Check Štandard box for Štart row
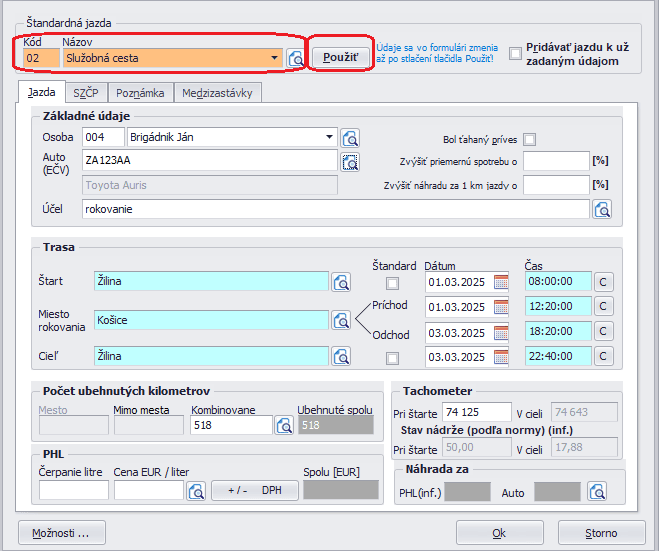659x551 pixels. 392,283
